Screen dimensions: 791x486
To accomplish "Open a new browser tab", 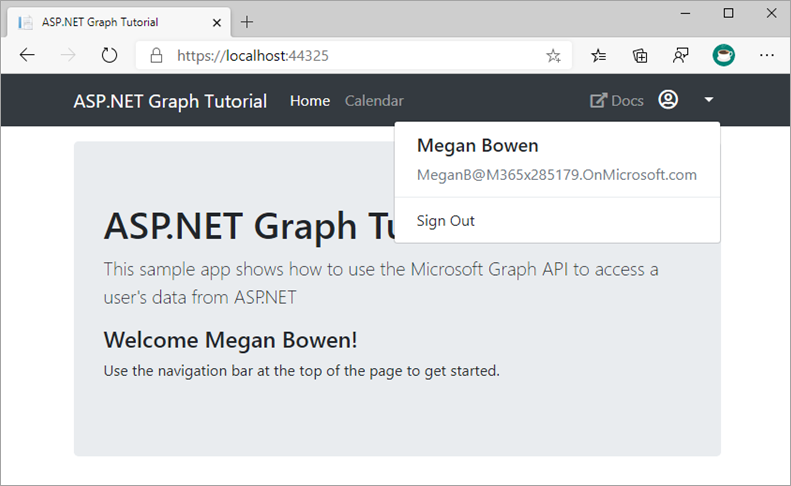I will coord(247,22).
